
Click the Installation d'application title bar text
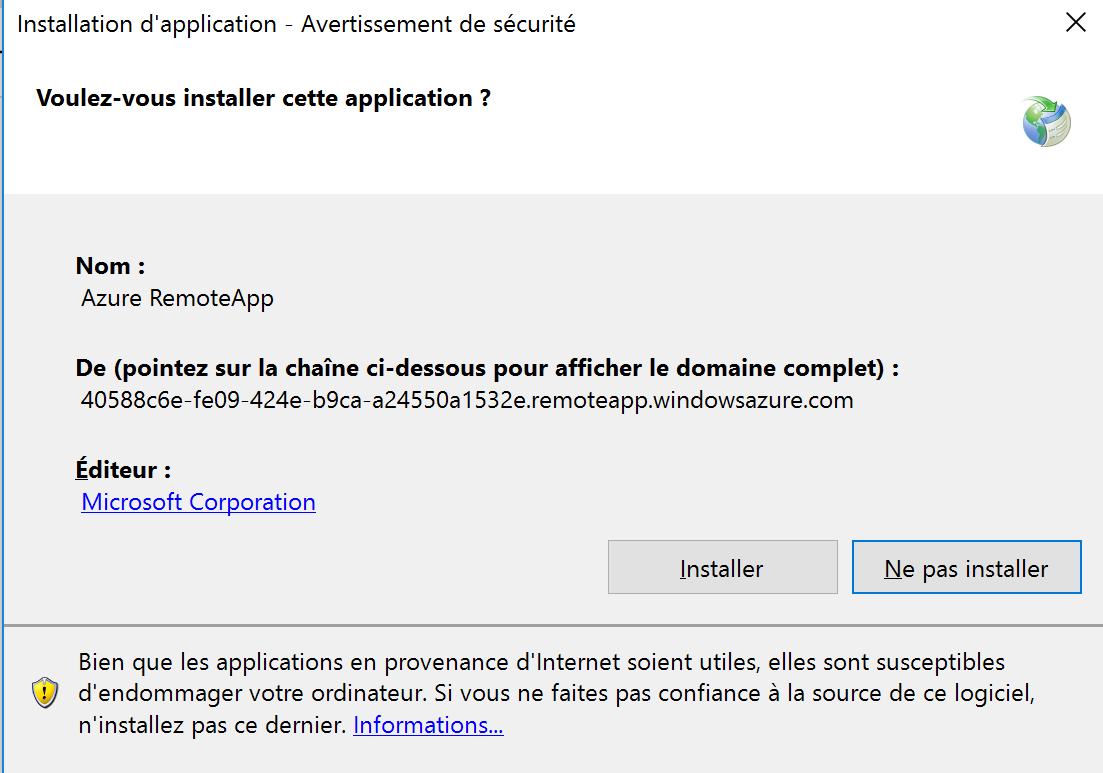147,24
